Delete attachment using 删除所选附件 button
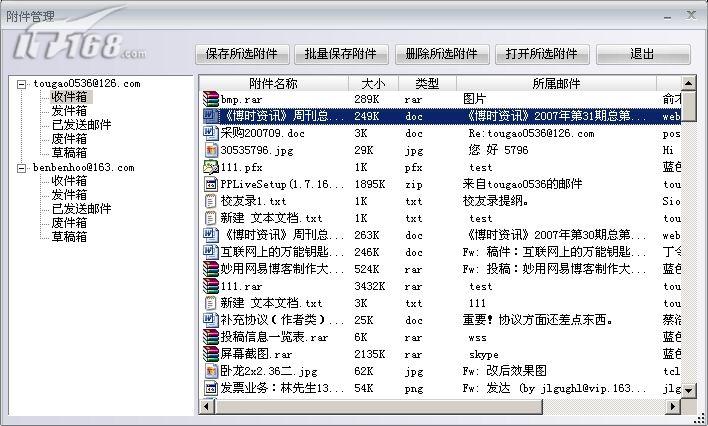The height and width of the screenshot is (426, 708). pos(436,54)
